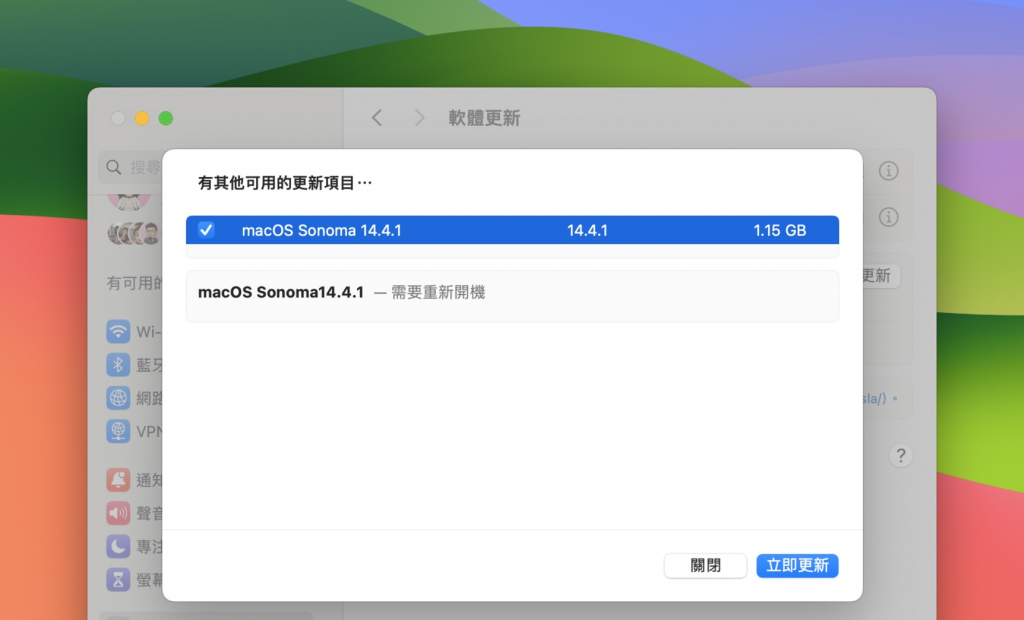Click the 軟體更新 window title
The width and height of the screenshot is (1024, 620).
click(485, 118)
